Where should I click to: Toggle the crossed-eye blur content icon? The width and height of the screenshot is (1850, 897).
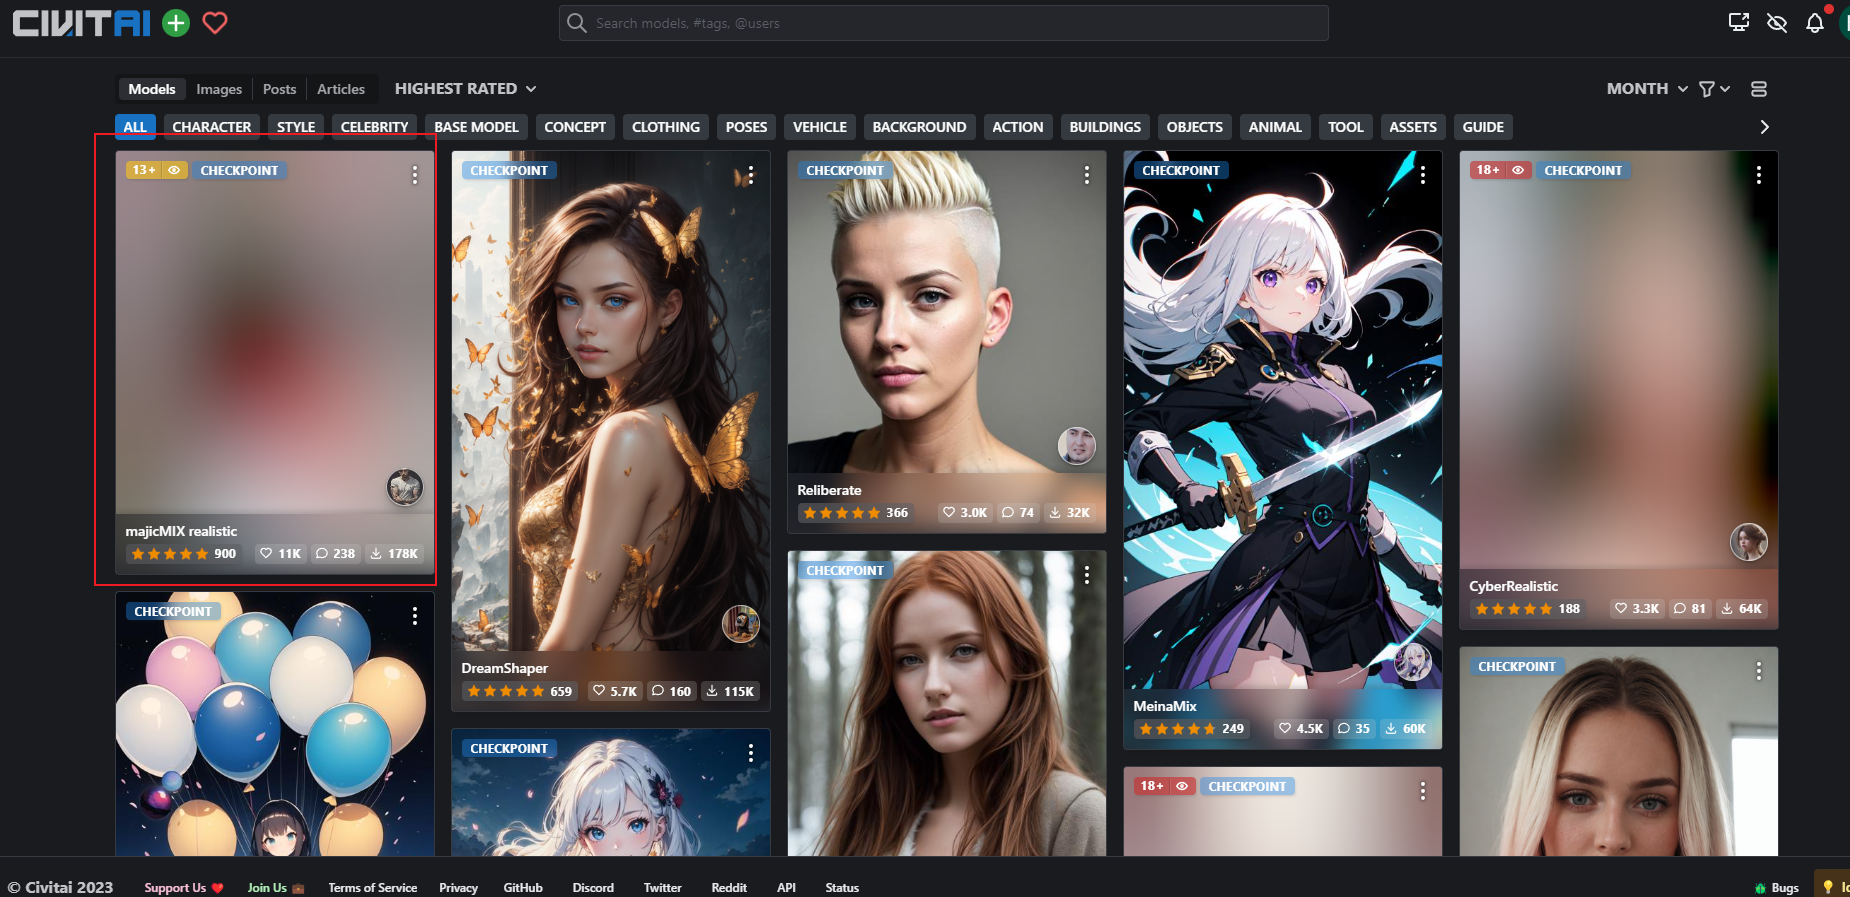click(x=1776, y=23)
